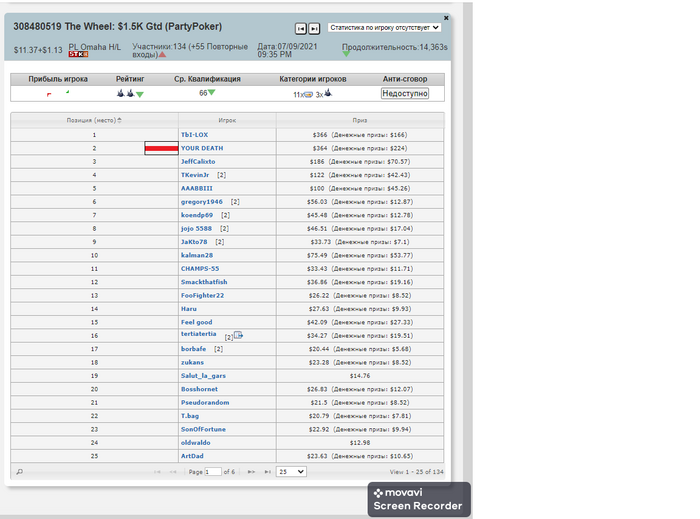700x519 pixels.
Task: Open player Feel good profile
Action: coord(196,322)
